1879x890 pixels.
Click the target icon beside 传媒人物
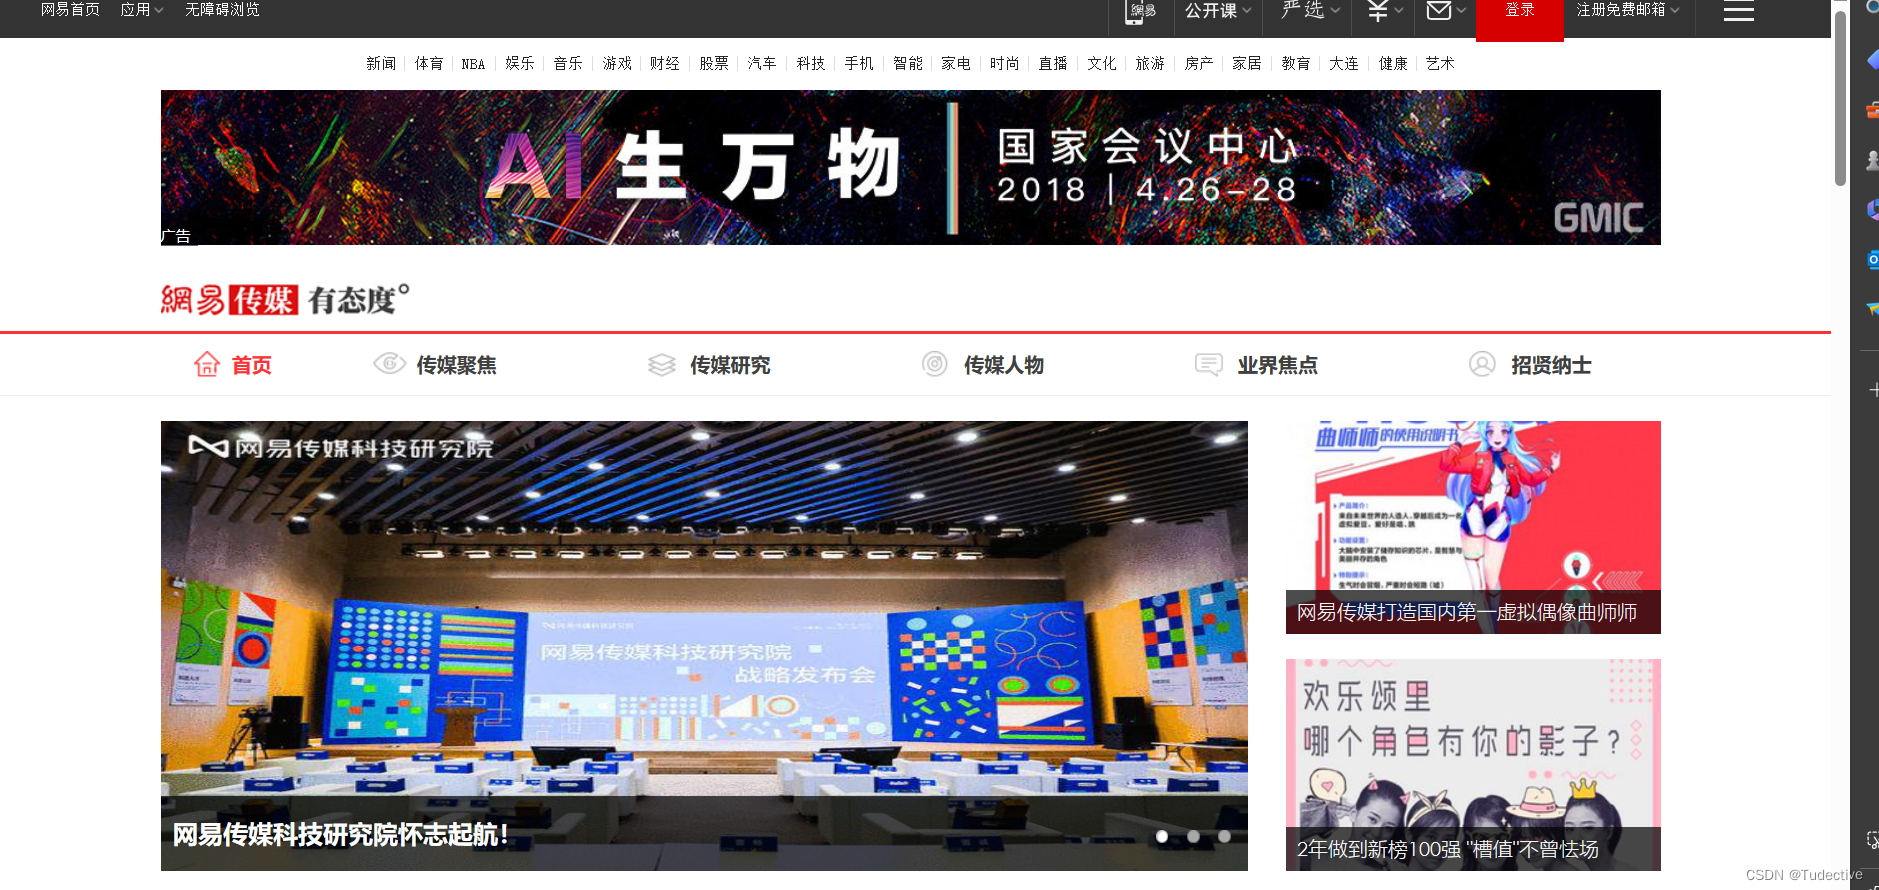pyautogui.click(x=935, y=364)
